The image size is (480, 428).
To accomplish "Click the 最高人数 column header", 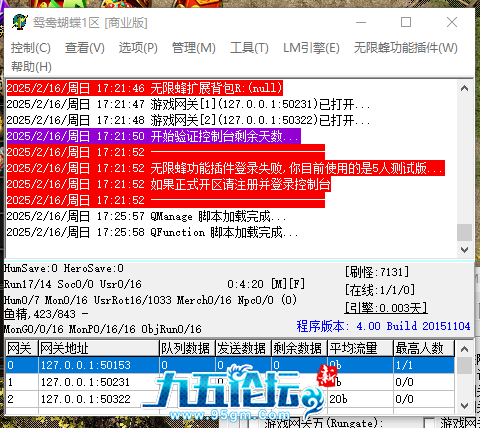I will tap(424, 349).
